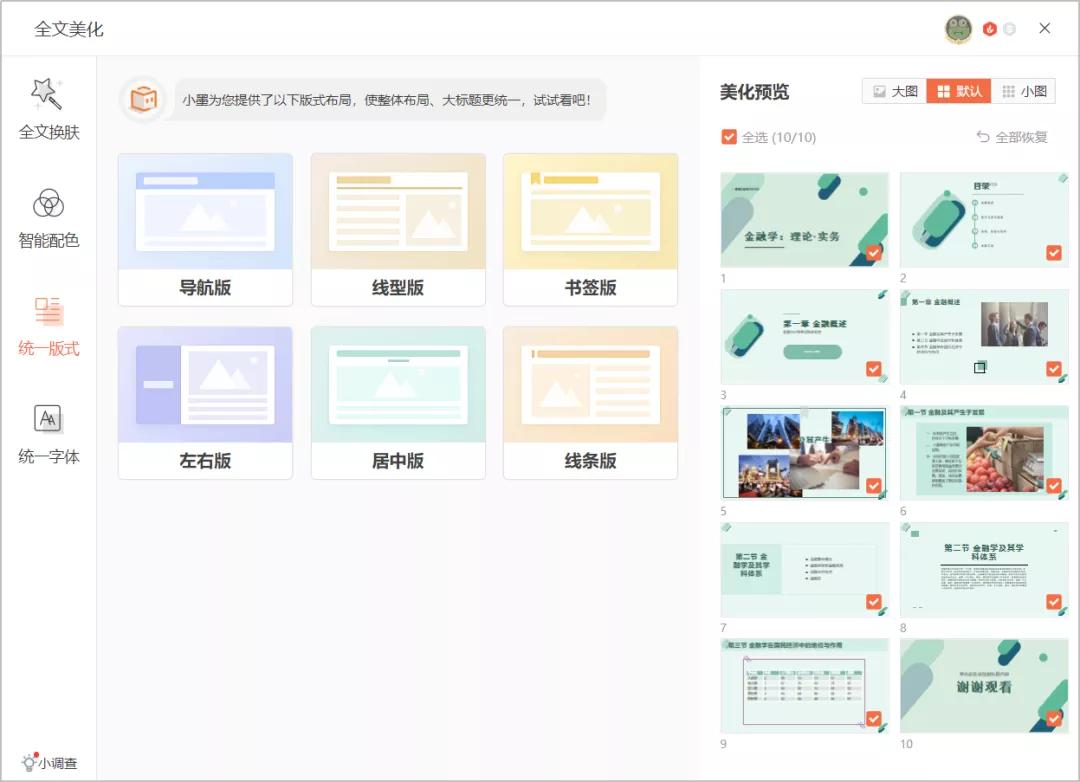Click the 统一版式 sidebar icon
The height and width of the screenshot is (782, 1080).
click(47, 328)
